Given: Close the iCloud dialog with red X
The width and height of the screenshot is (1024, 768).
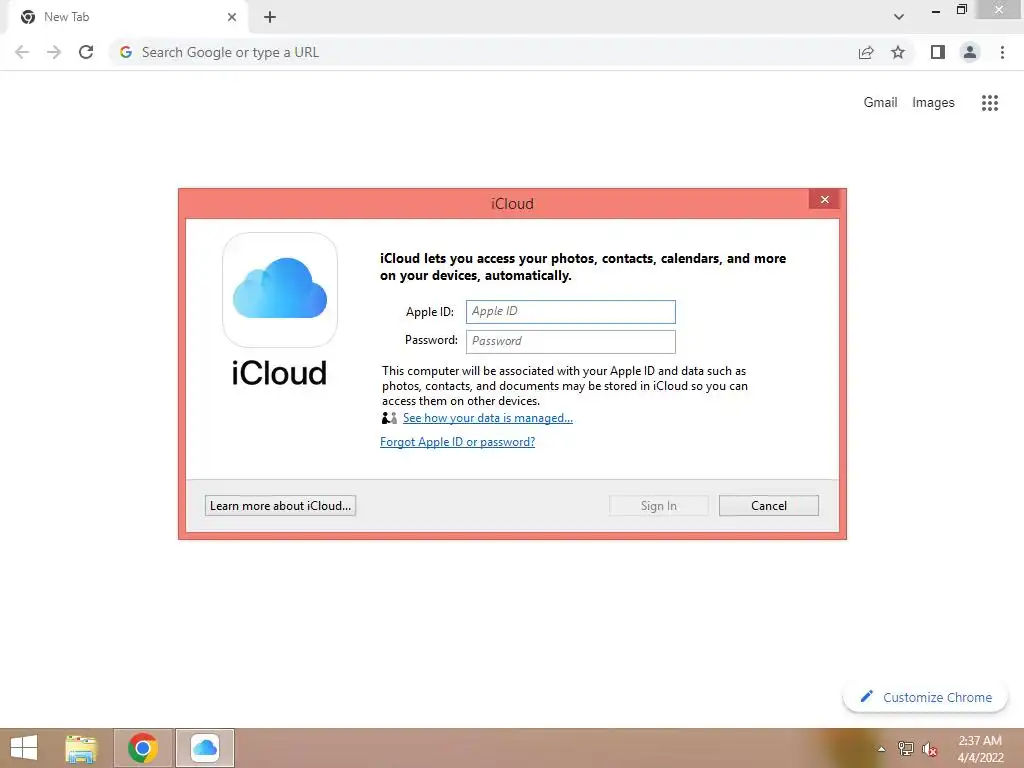Looking at the screenshot, I should click(x=824, y=199).
